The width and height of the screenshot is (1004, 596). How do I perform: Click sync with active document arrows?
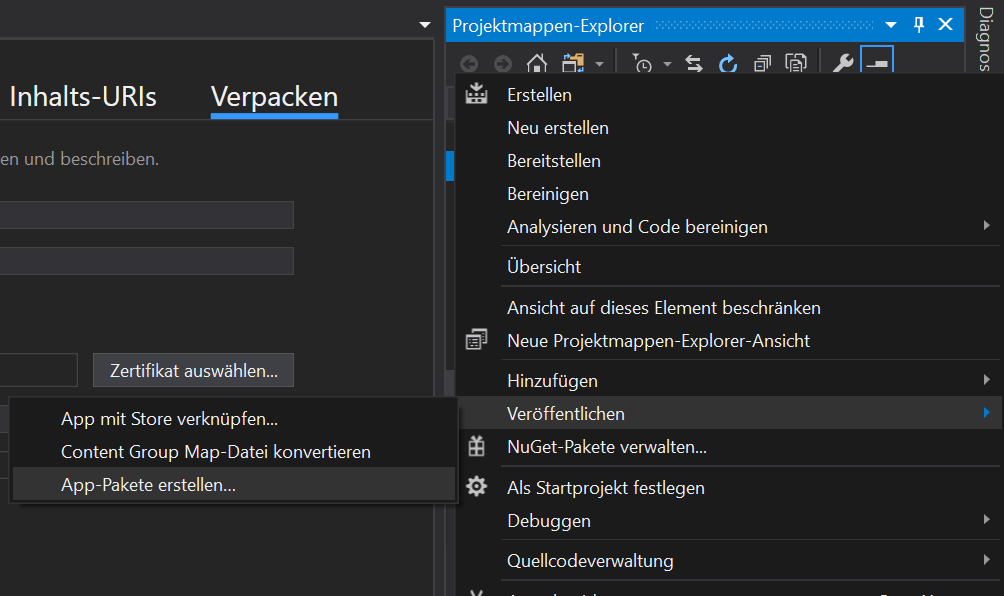[694, 63]
